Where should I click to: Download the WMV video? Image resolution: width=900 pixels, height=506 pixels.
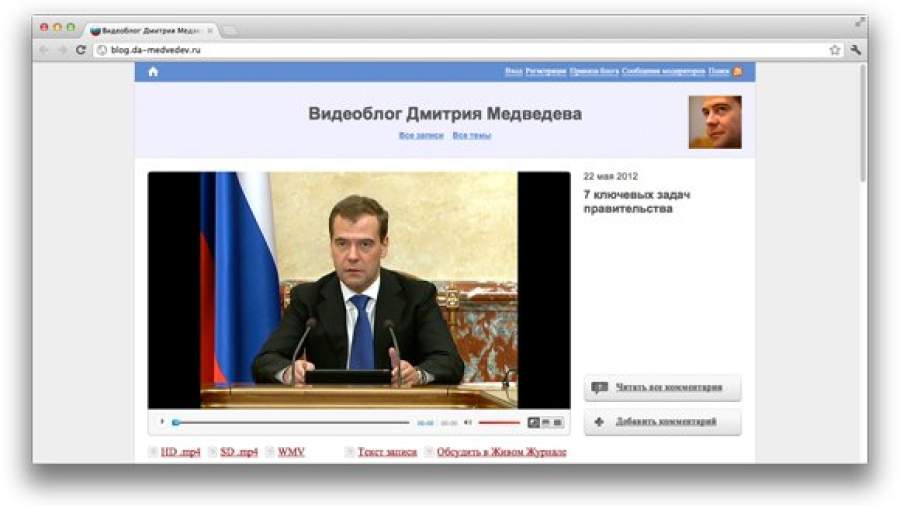pyautogui.click(x=291, y=452)
